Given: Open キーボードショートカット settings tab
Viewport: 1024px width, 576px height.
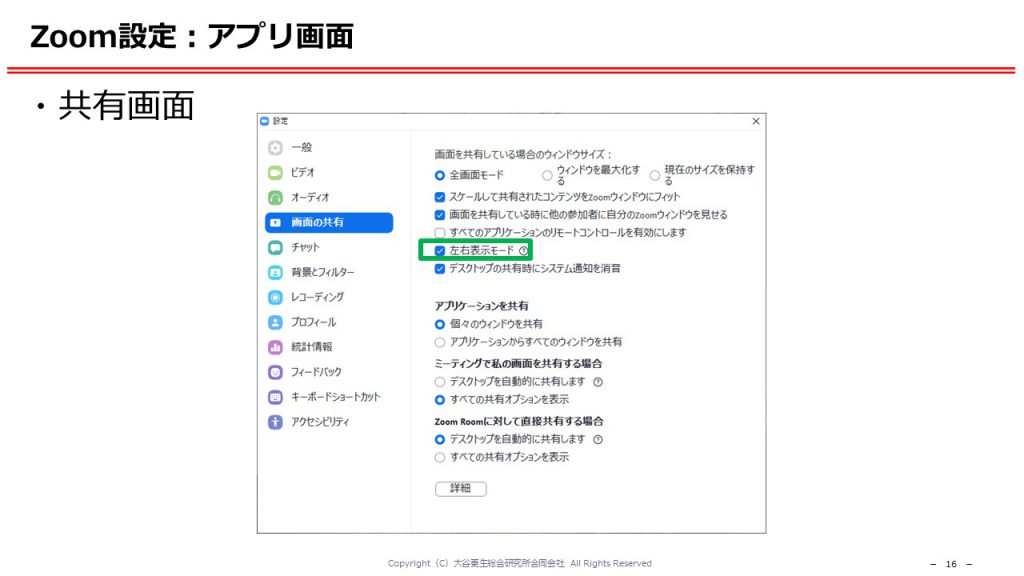Looking at the screenshot, I should coord(329,397).
